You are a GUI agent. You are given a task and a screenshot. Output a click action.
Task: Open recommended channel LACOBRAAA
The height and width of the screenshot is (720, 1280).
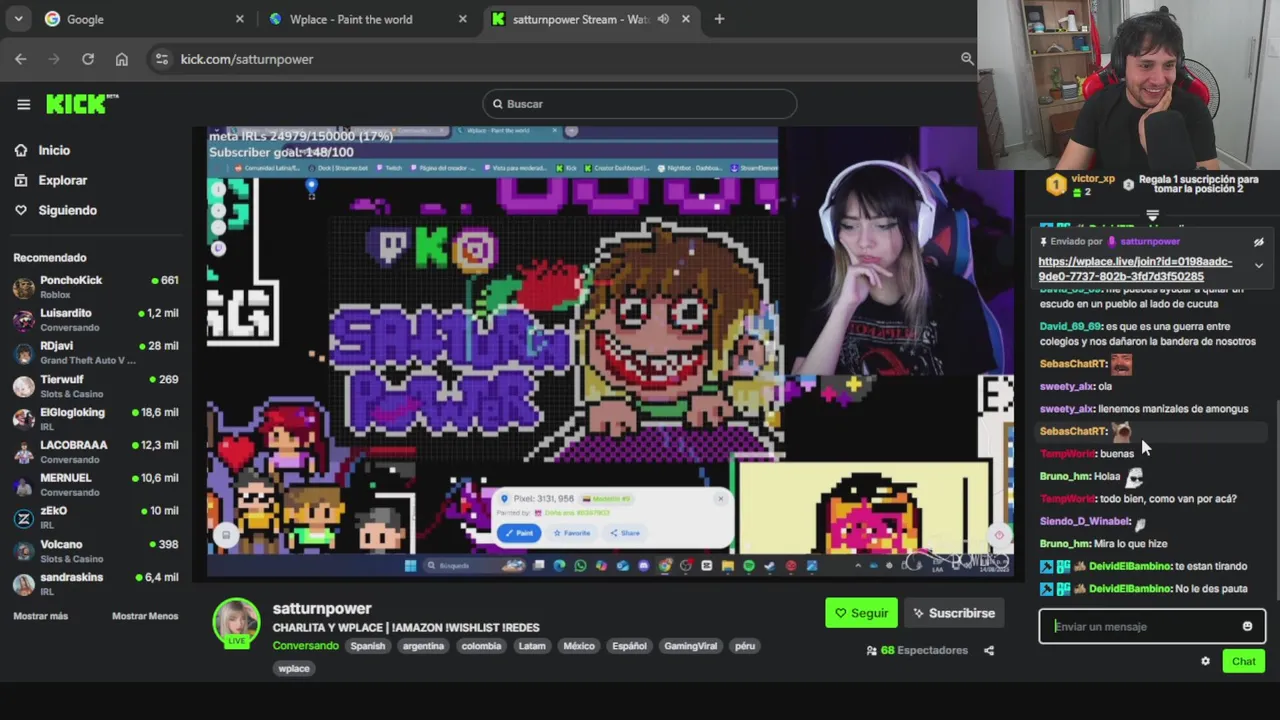tap(95, 452)
